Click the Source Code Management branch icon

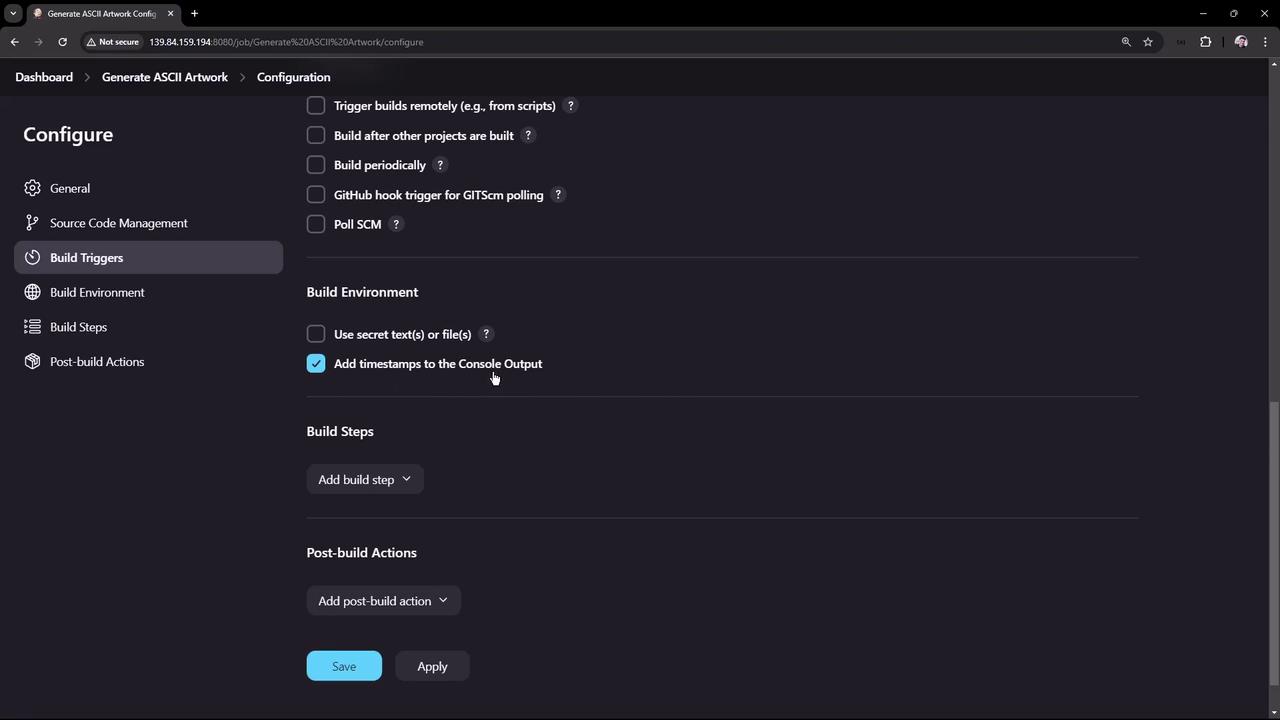[x=33, y=223]
